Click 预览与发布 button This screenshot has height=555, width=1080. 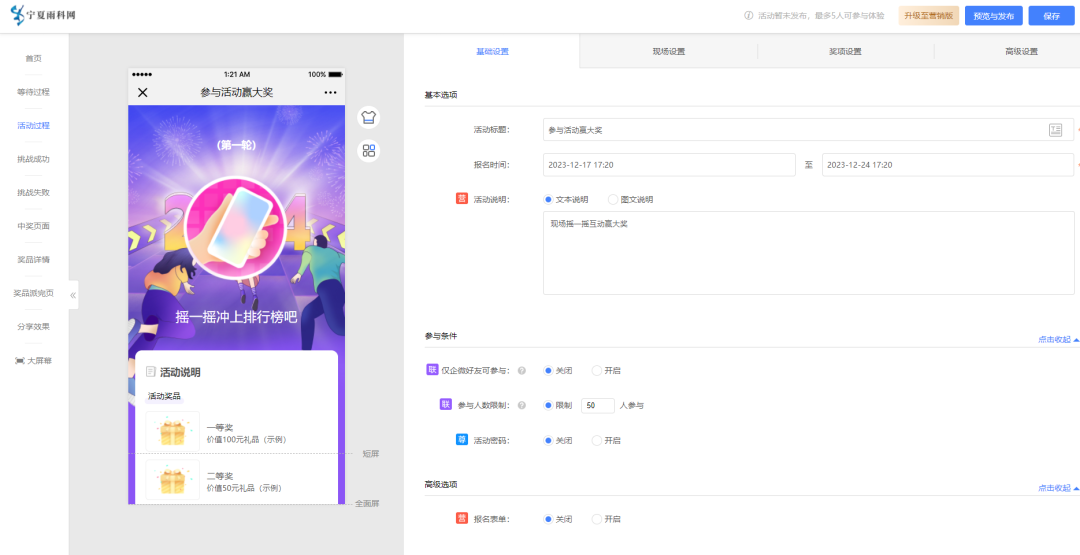(x=993, y=16)
